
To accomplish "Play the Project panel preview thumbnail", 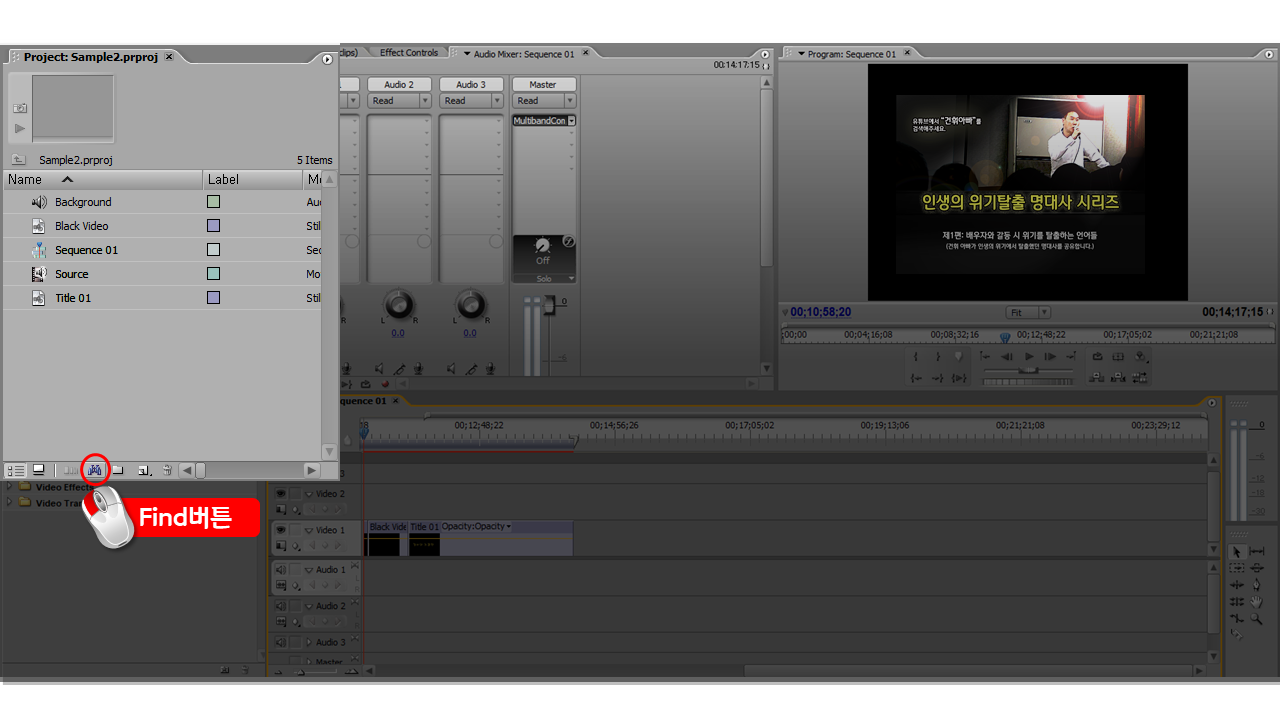I will (20, 128).
